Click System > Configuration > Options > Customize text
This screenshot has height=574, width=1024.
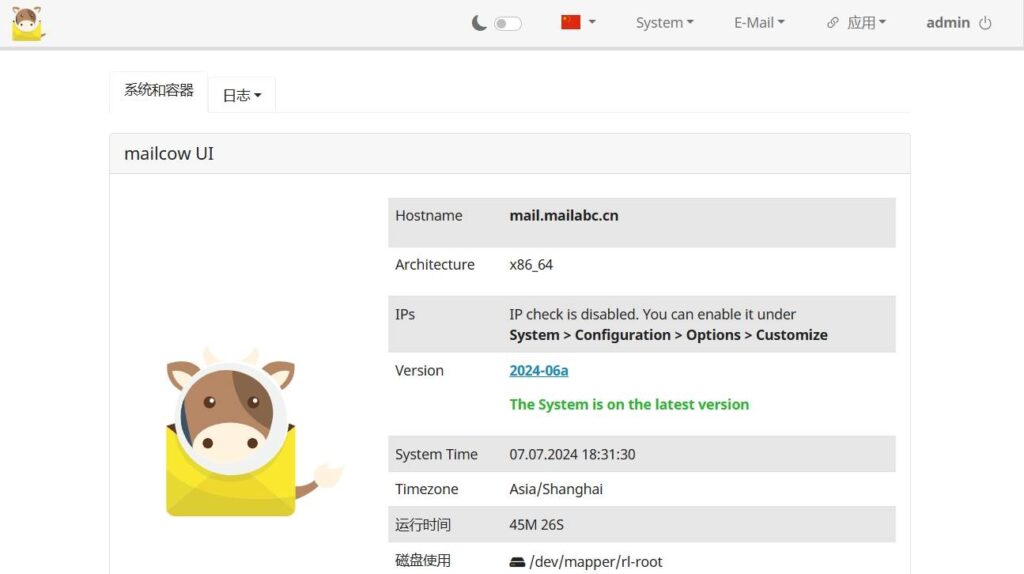pos(668,335)
